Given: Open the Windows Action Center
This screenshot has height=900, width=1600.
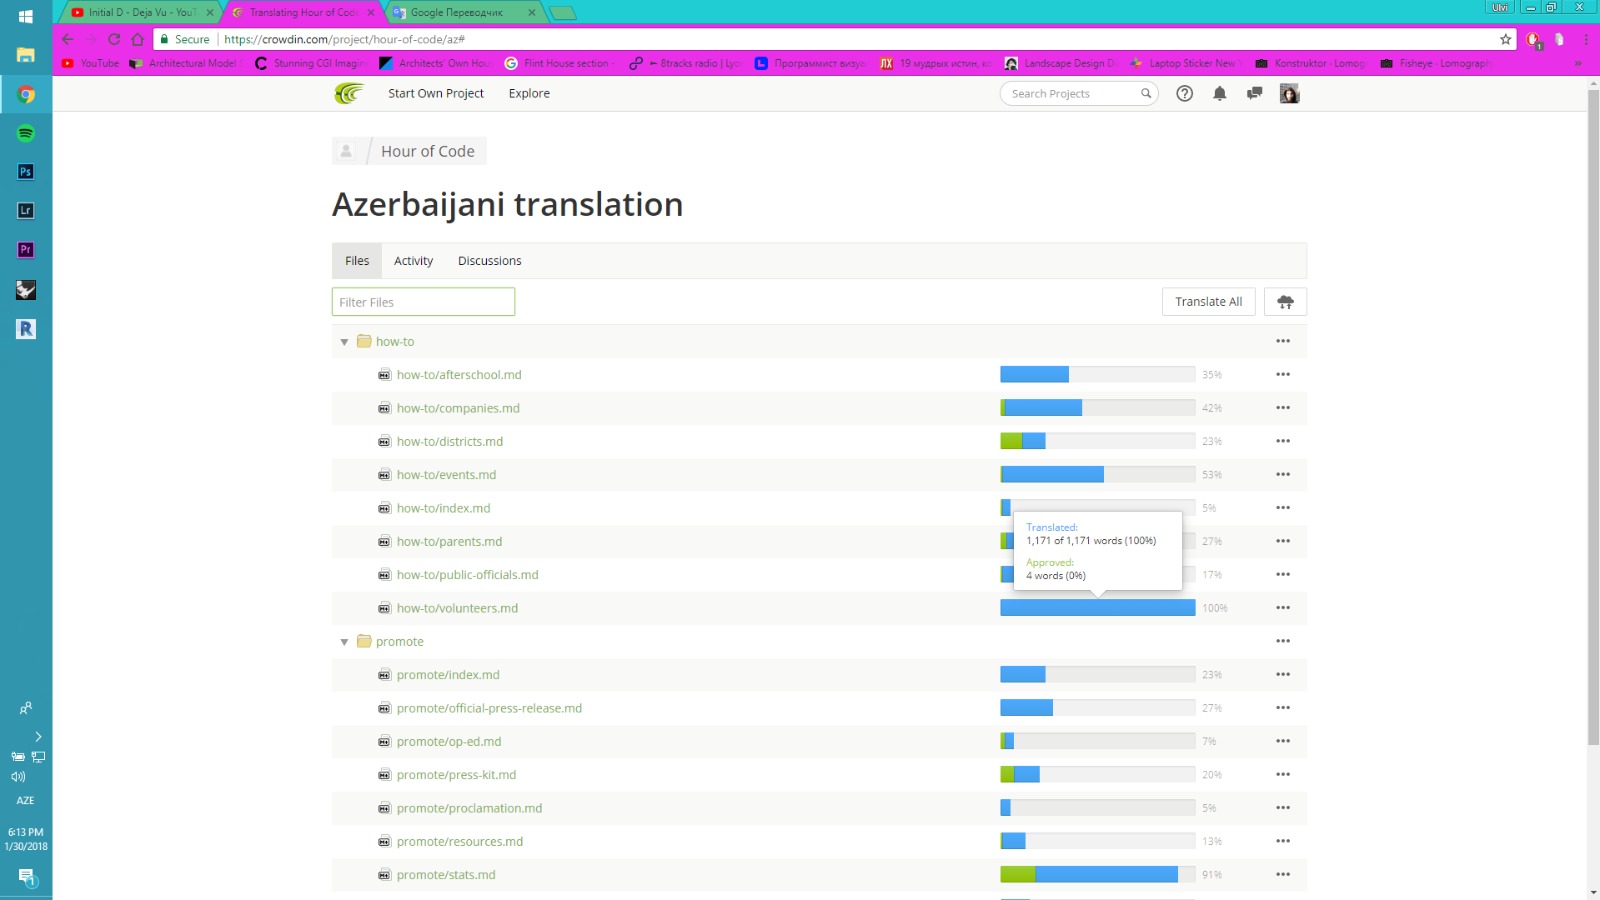Looking at the screenshot, I should 27,877.
